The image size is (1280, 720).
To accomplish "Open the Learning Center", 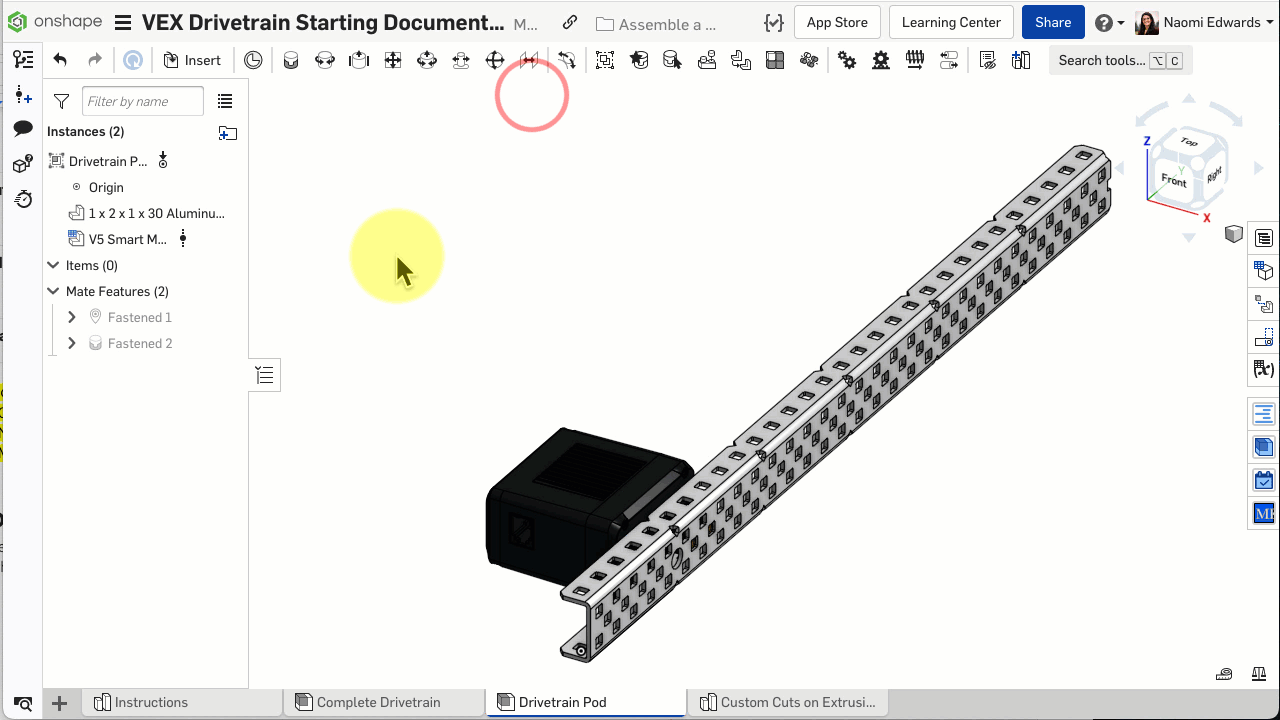I will [950, 22].
